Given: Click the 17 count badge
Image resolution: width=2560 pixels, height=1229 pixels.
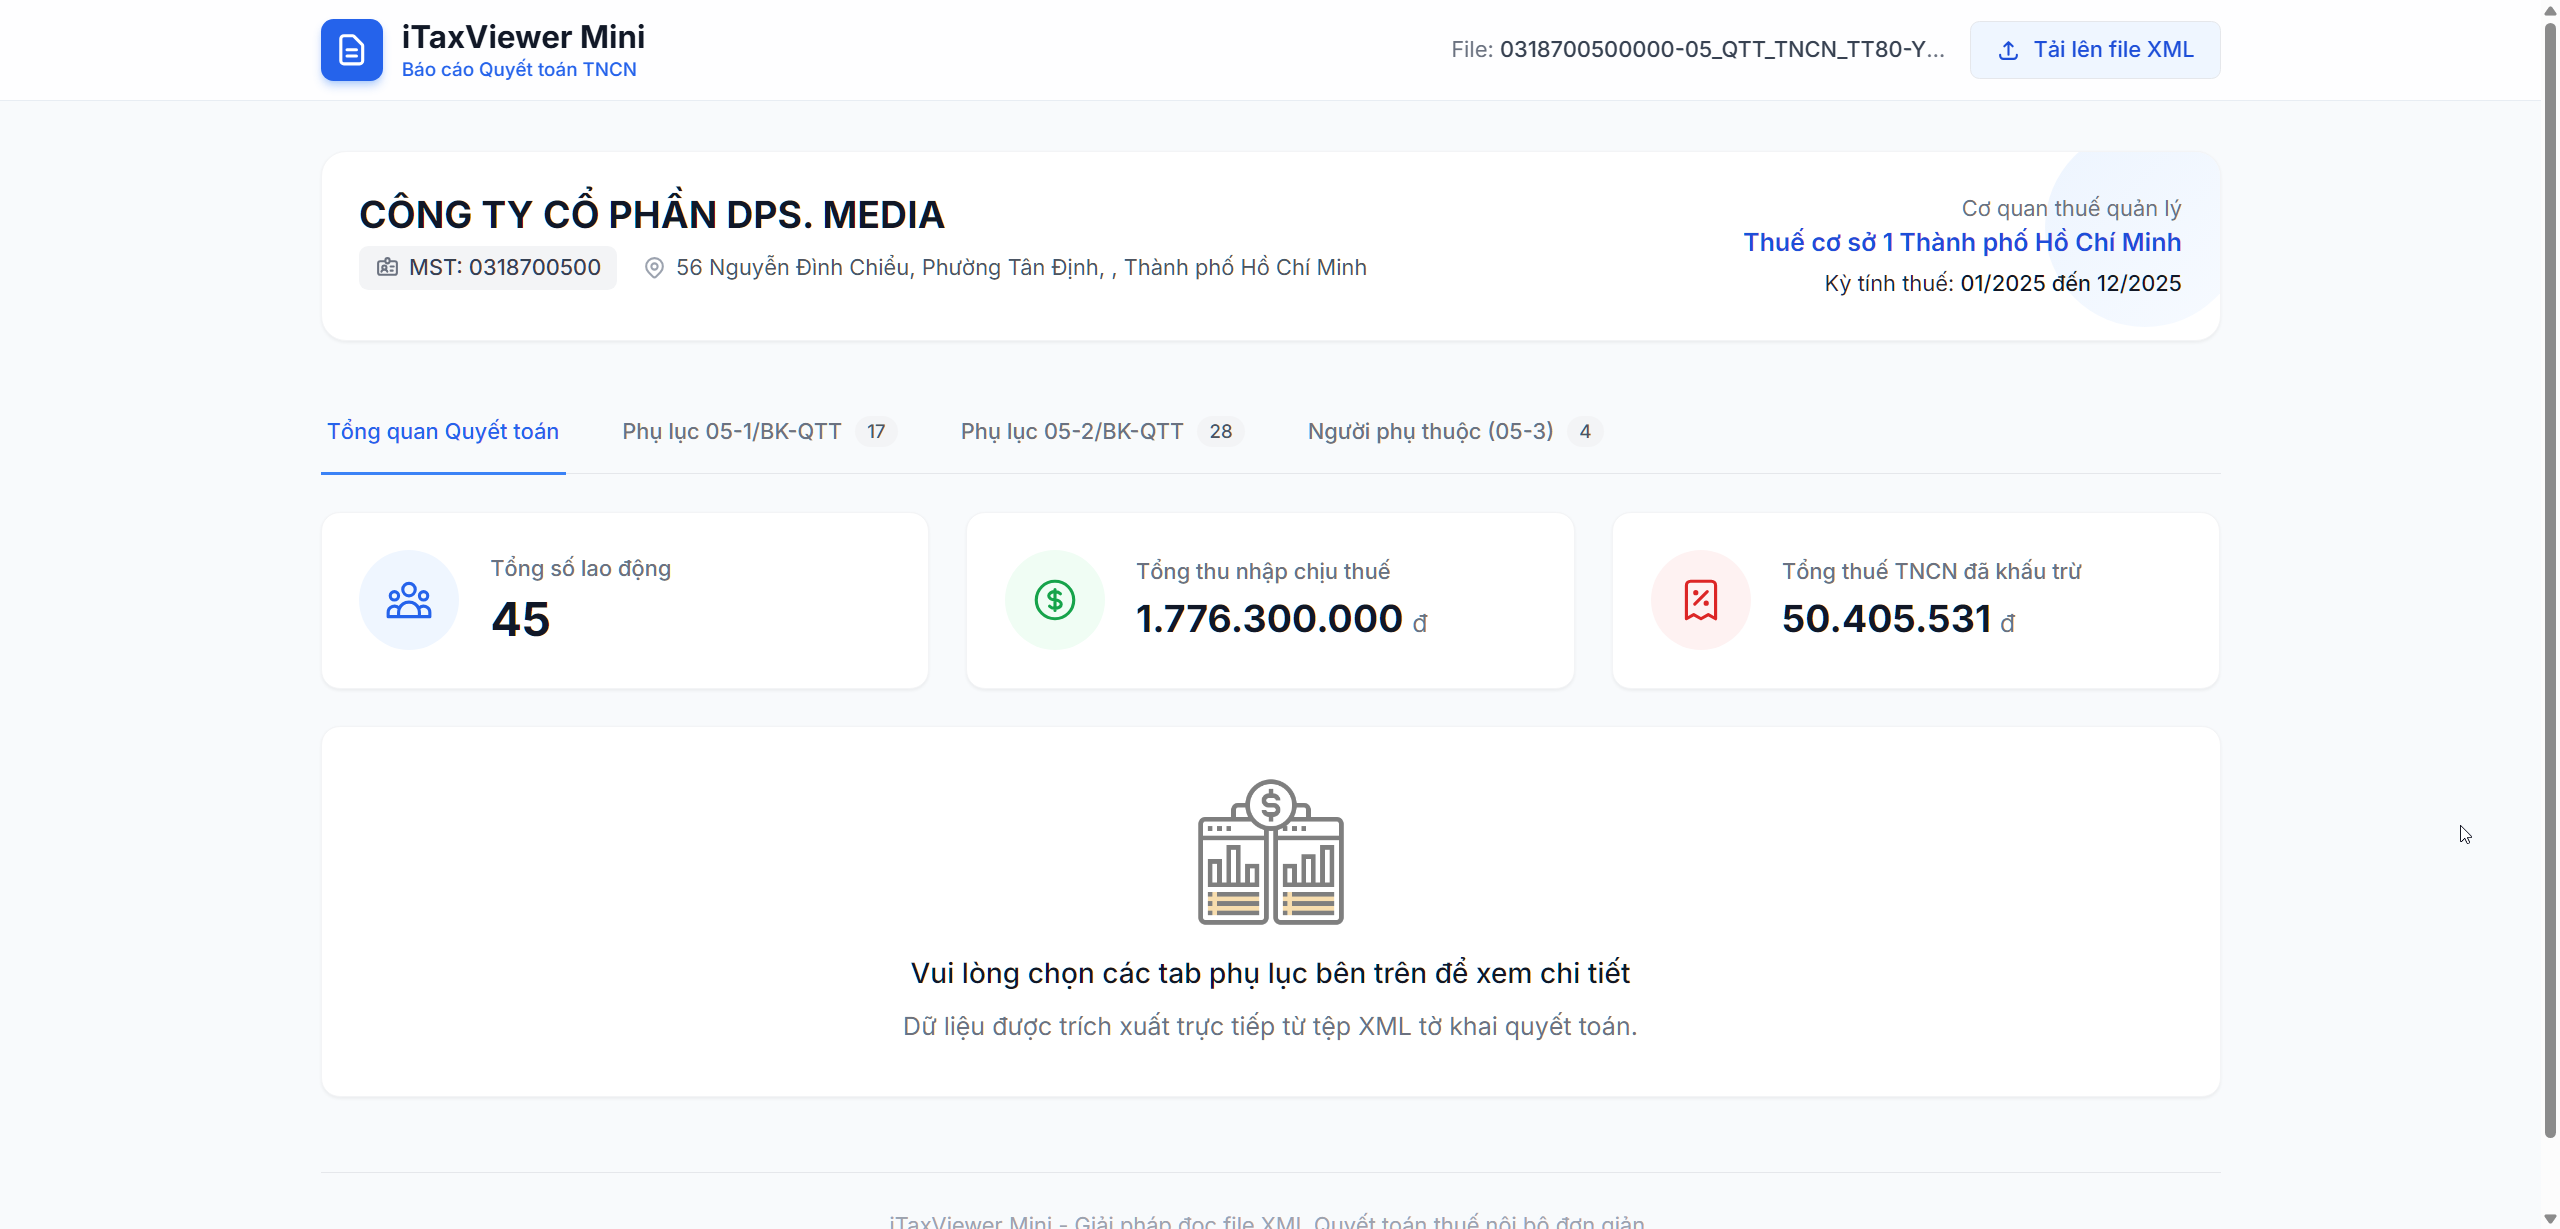Looking at the screenshot, I should (876, 432).
